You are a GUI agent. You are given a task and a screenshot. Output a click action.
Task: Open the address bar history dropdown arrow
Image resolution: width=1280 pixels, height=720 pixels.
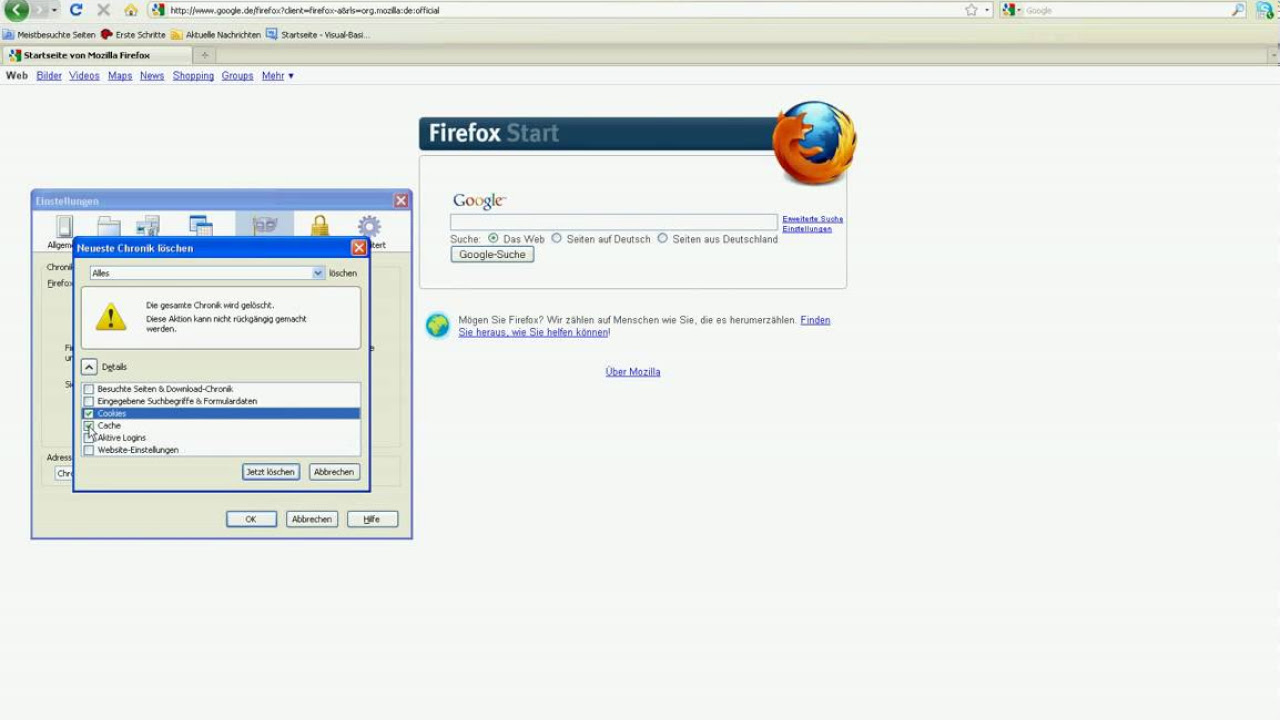[987, 10]
